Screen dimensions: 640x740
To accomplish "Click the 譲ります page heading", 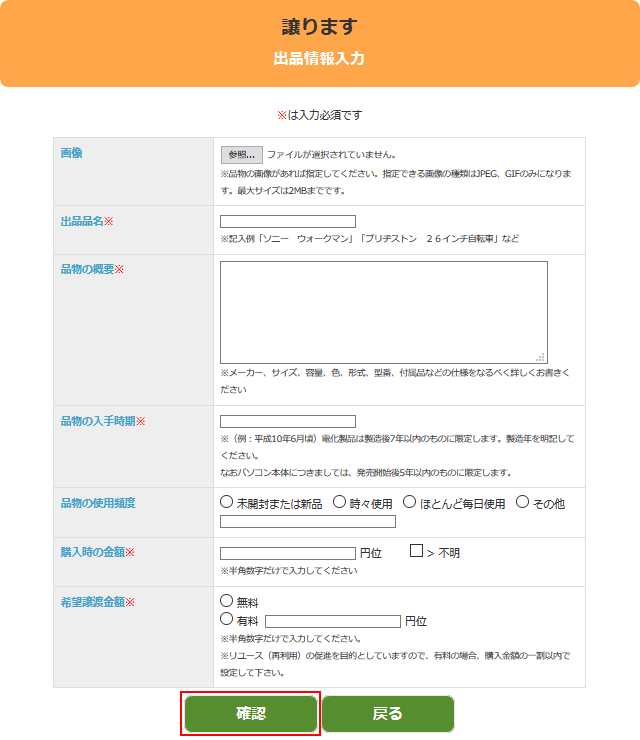I will tap(320, 27).
